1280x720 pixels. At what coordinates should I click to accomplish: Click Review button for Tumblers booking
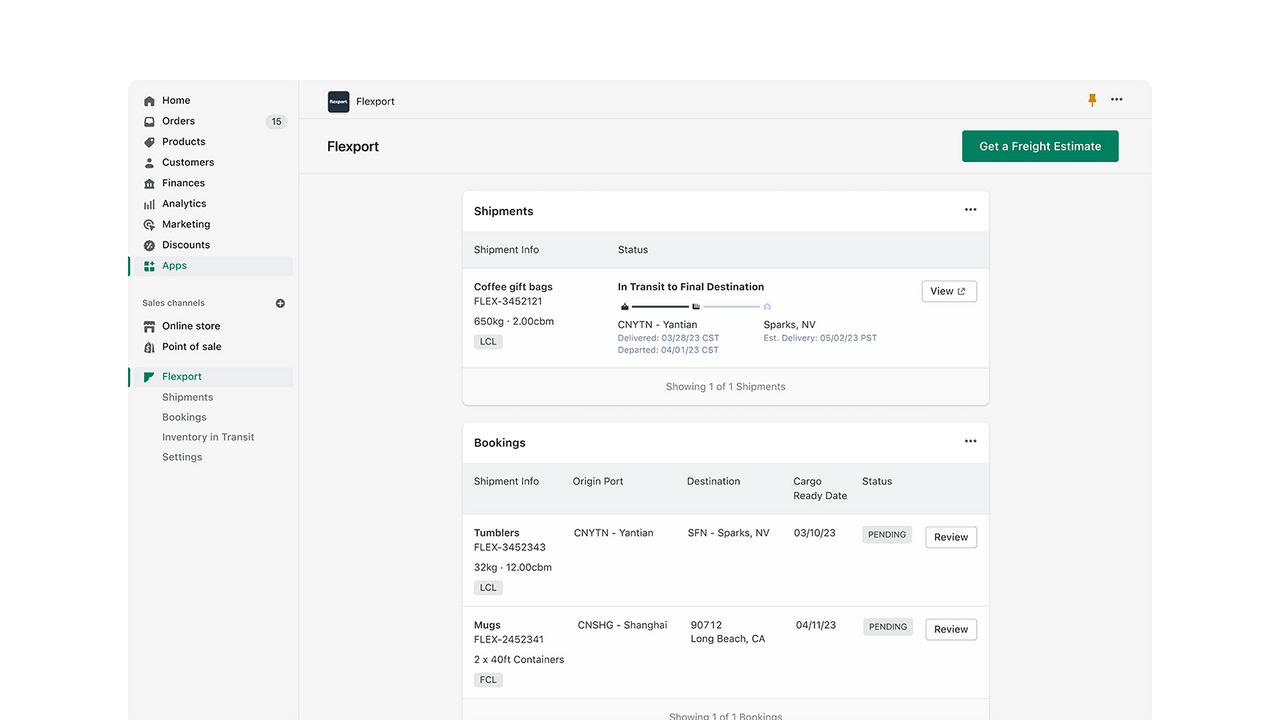pos(951,537)
